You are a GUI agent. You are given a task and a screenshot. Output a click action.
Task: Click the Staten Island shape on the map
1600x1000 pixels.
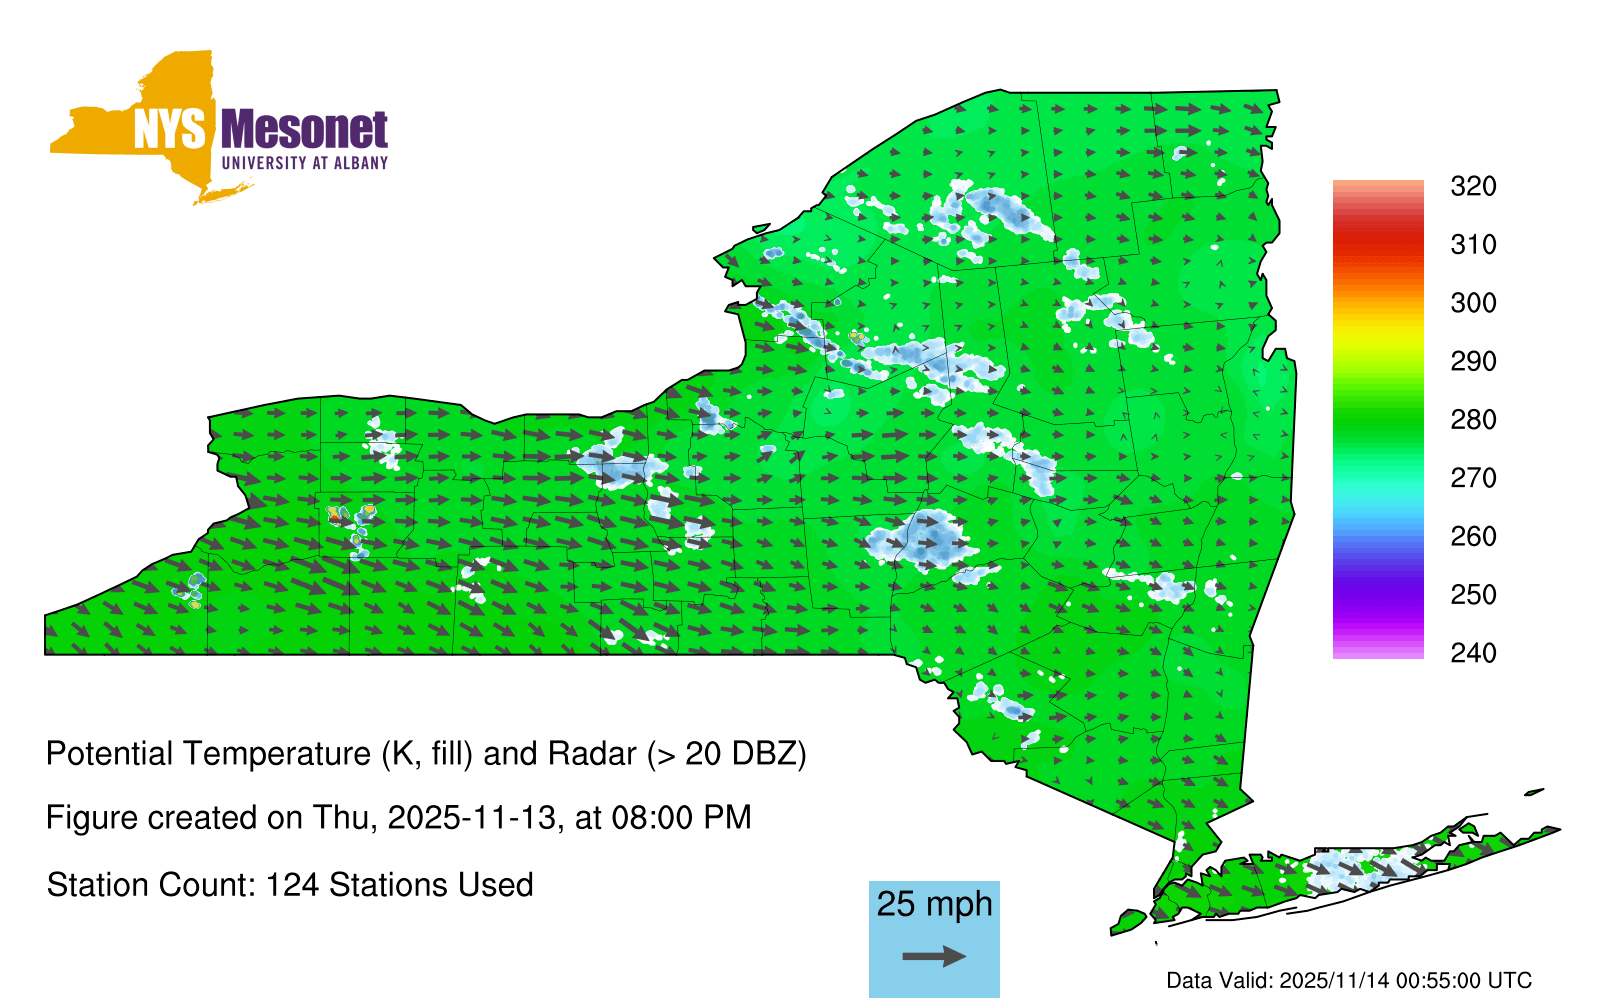[x=1128, y=920]
